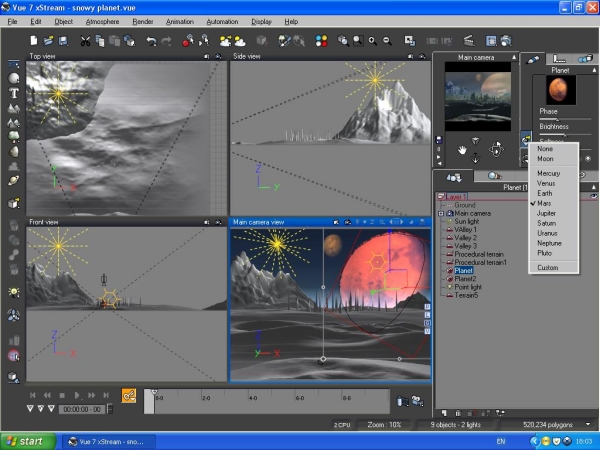Open a scene with the Open folder icon
The height and width of the screenshot is (450, 600).
[x=49, y=41]
